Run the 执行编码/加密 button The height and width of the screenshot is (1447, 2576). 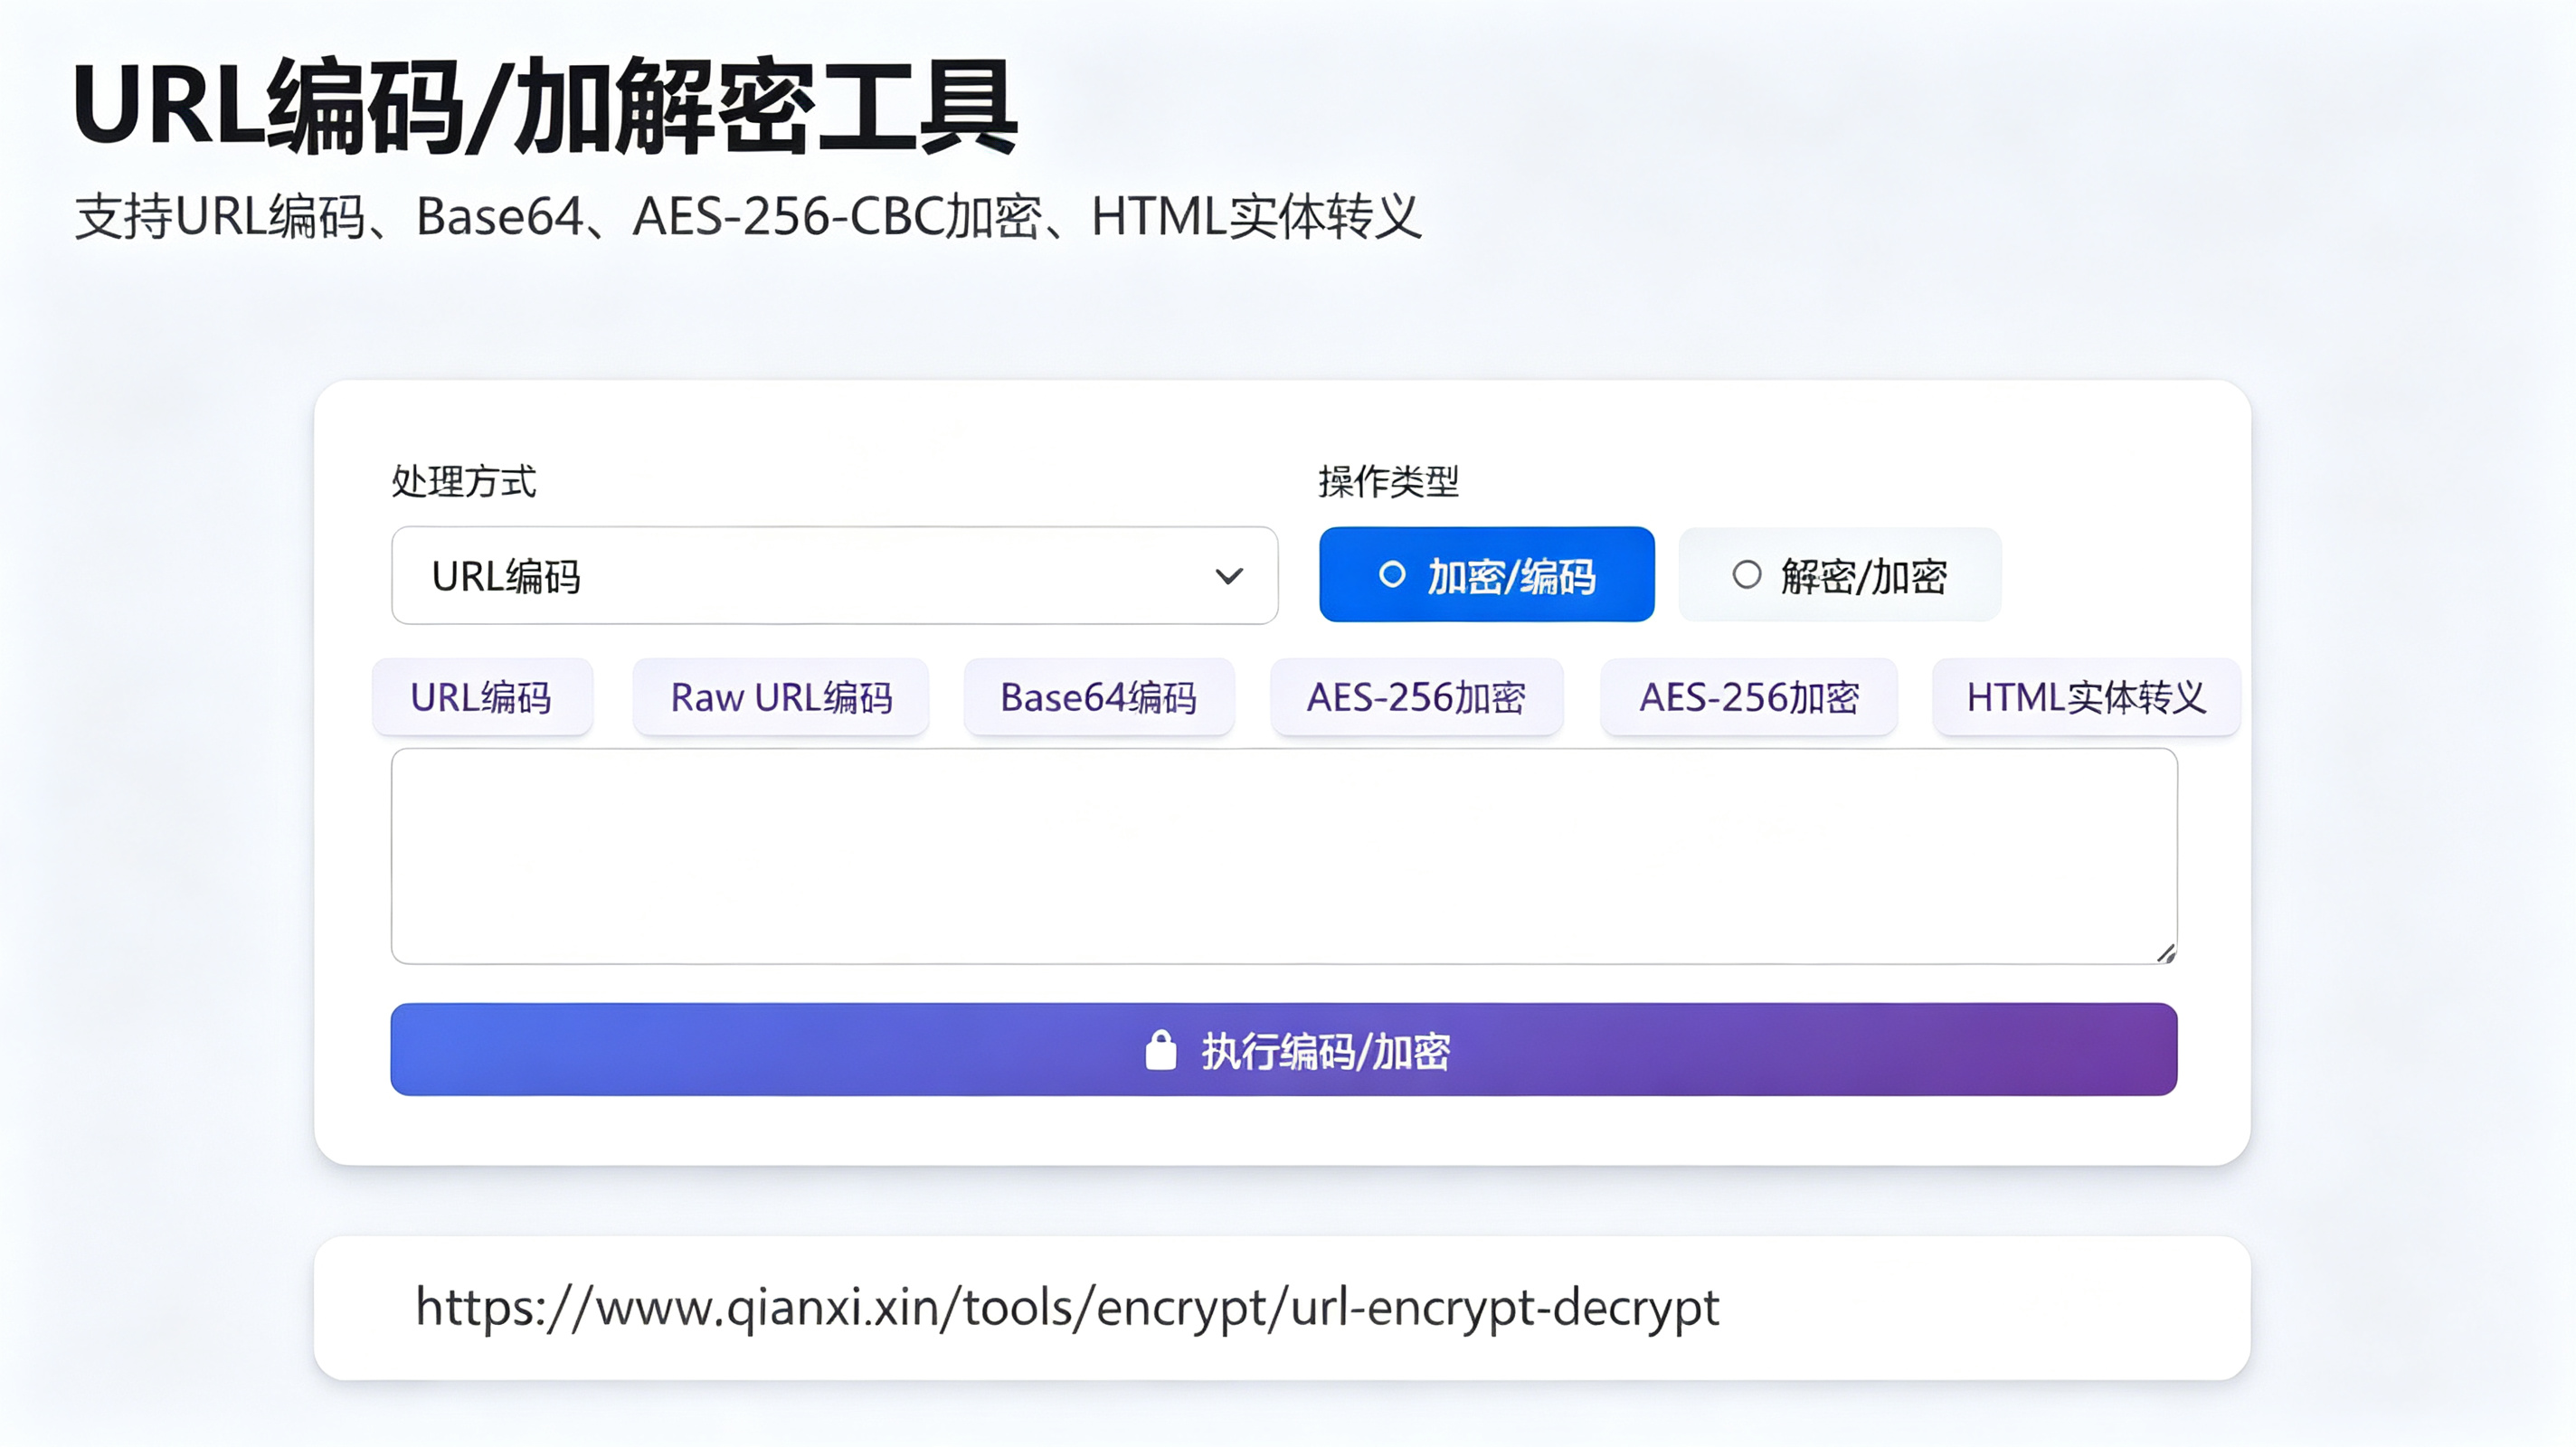click(x=1284, y=1049)
